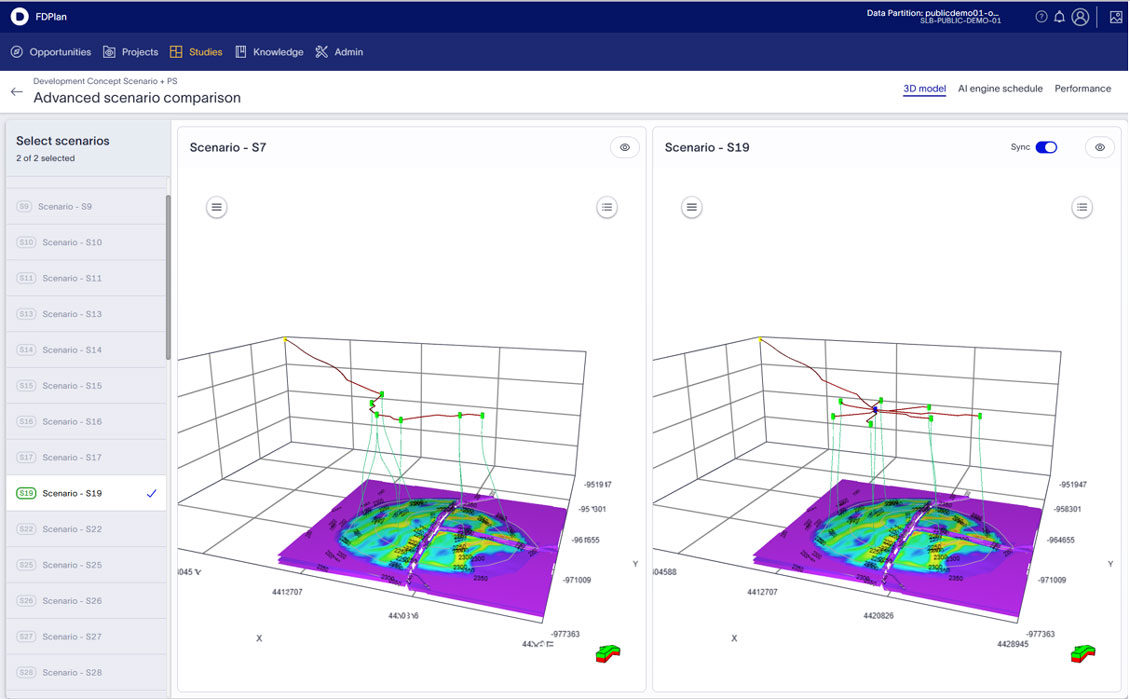Viewport: 1130px width, 699px height.
Task: Toggle the Sync switch off
Action: [1046, 147]
